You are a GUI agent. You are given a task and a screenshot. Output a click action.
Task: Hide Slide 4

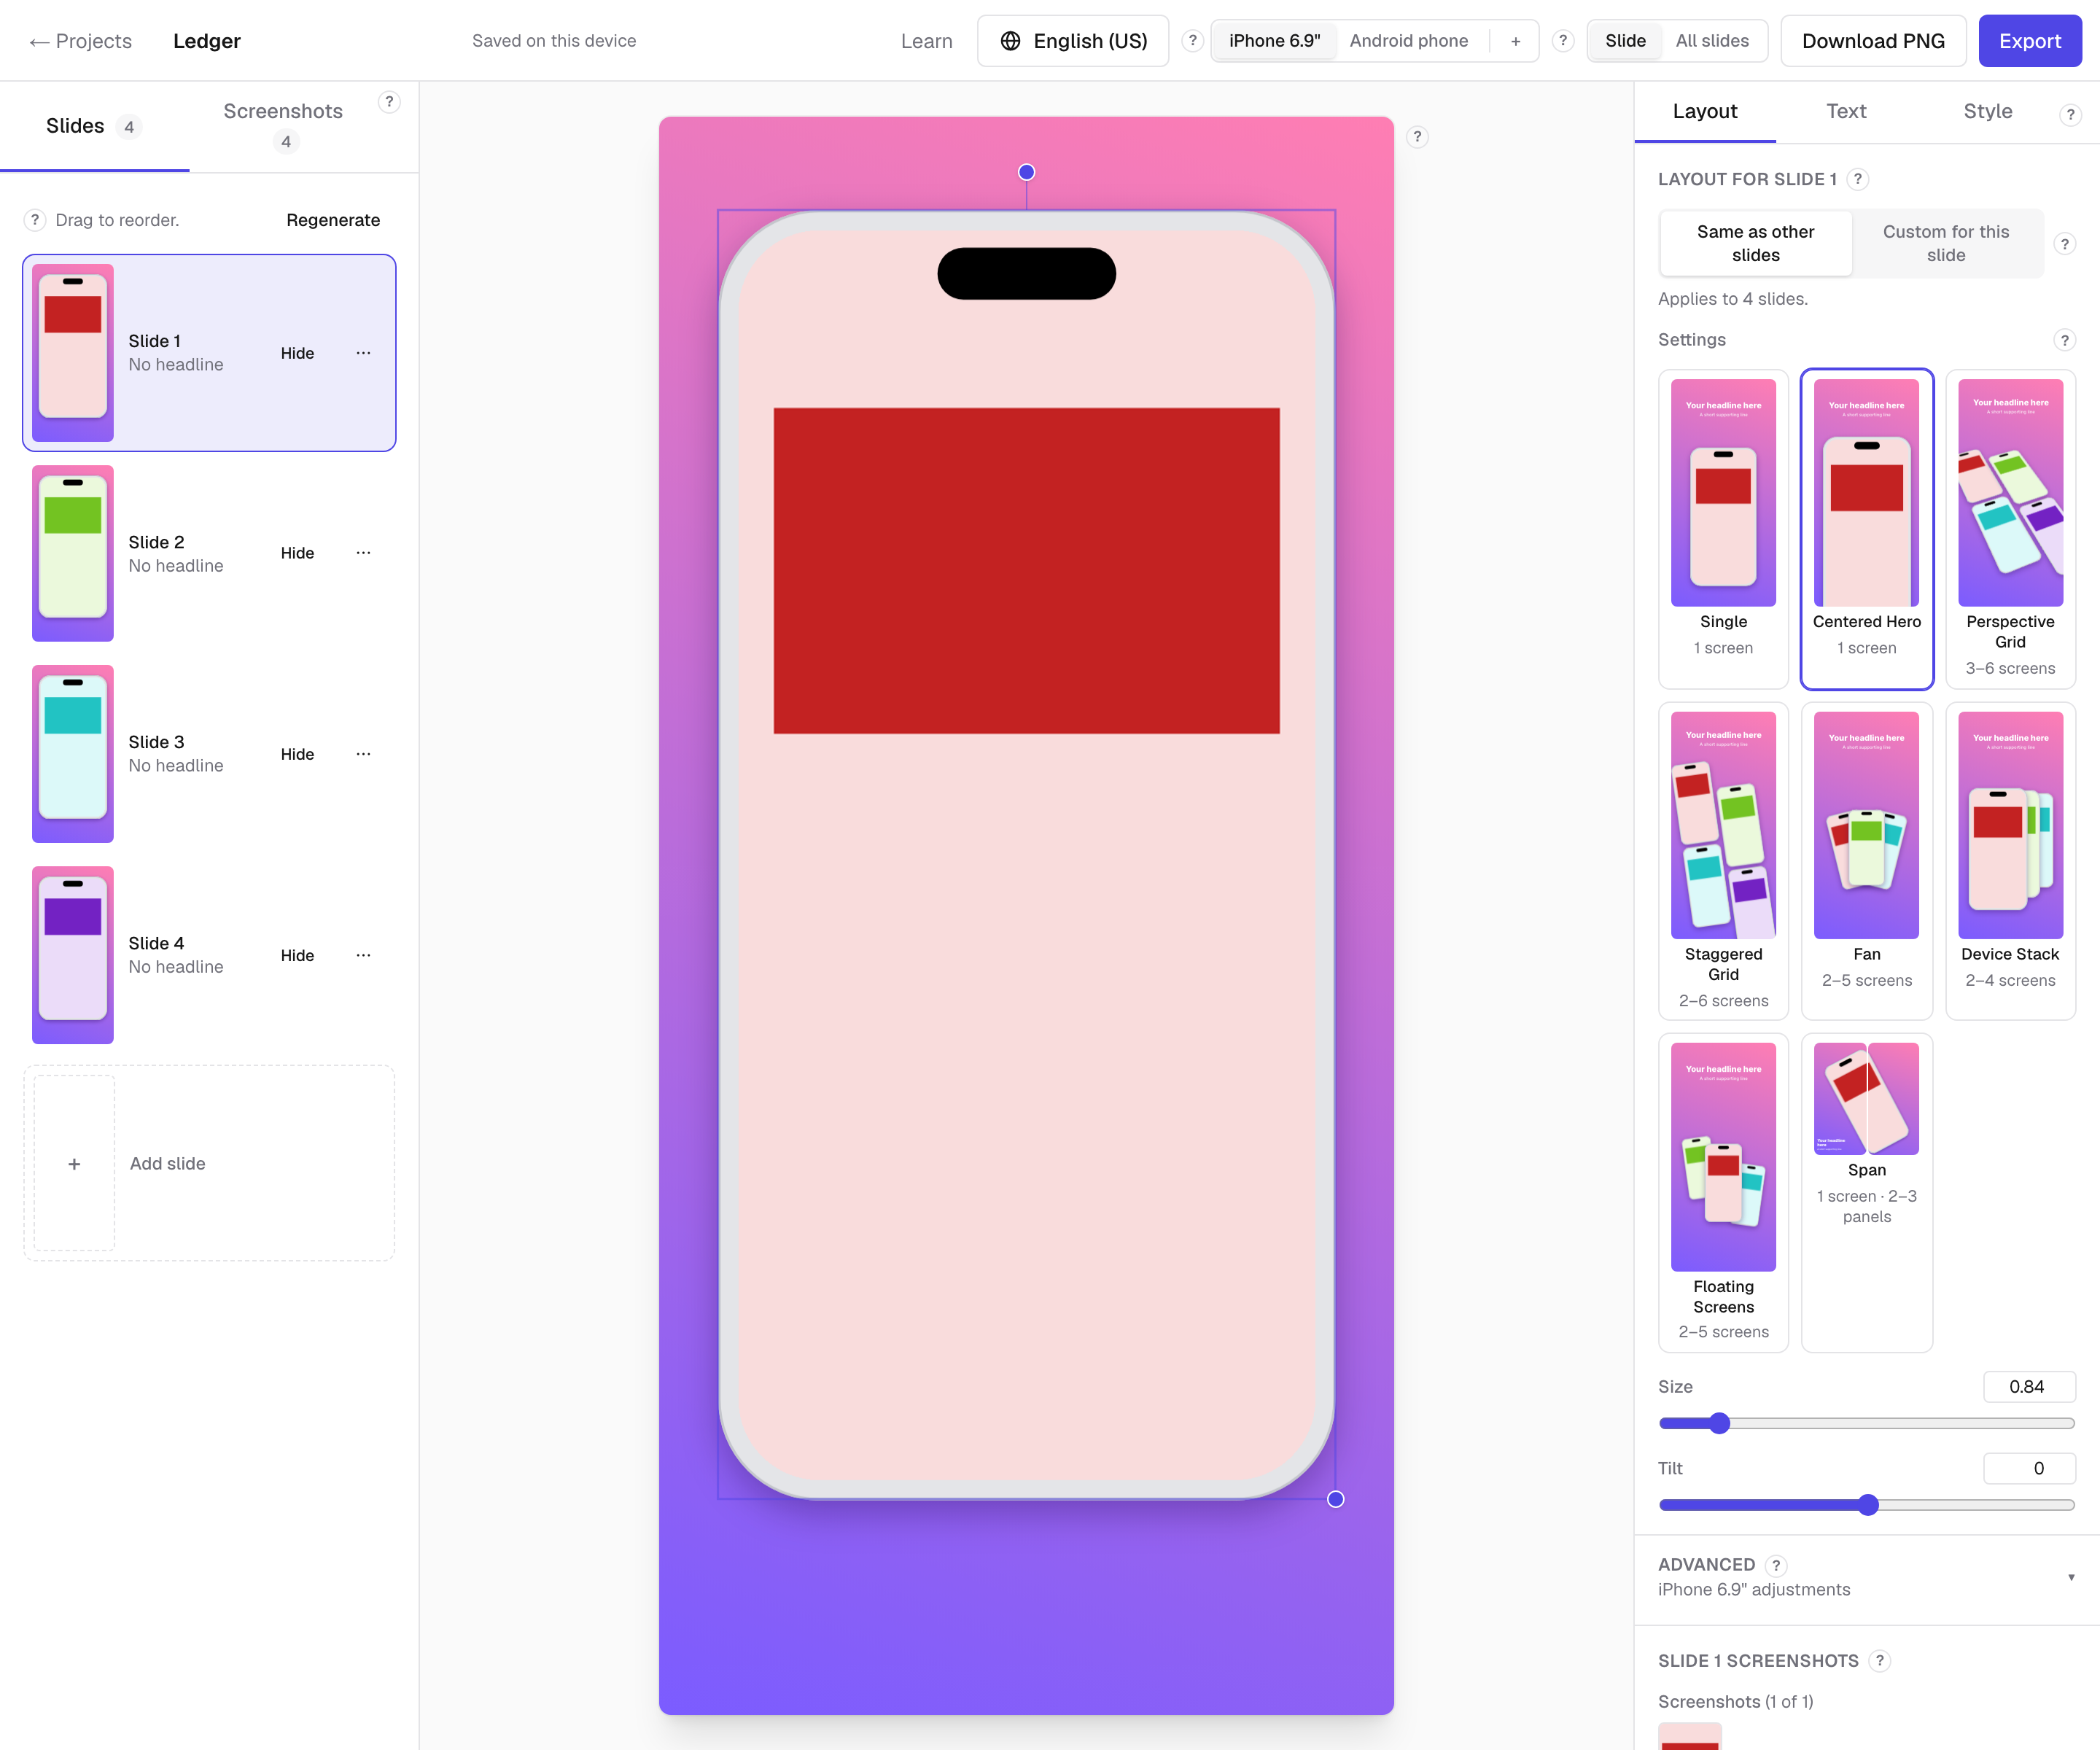click(297, 955)
